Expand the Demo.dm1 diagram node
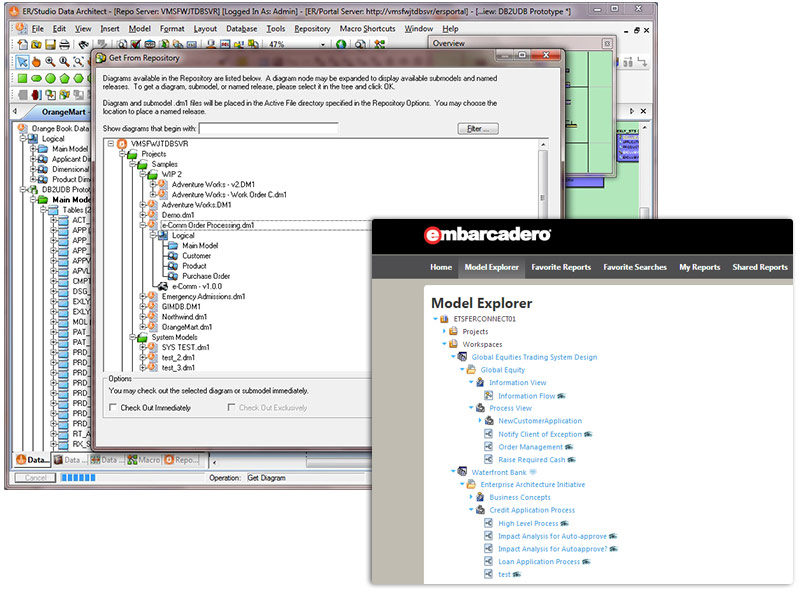The height and width of the screenshot is (592, 800). [143, 215]
